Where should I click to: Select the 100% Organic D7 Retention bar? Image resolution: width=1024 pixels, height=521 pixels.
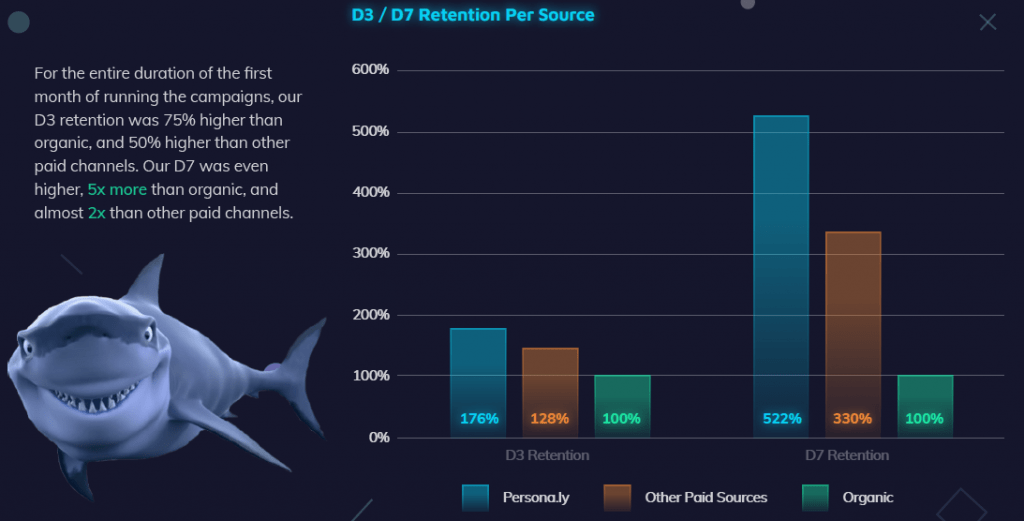click(925, 406)
